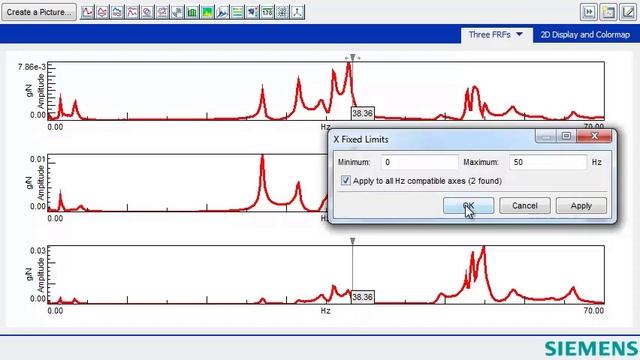The width and height of the screenshot is (640, 360).
Task: Click the 0.03 Y-axis value of bottom plot
Action: (x=38, y=251)
